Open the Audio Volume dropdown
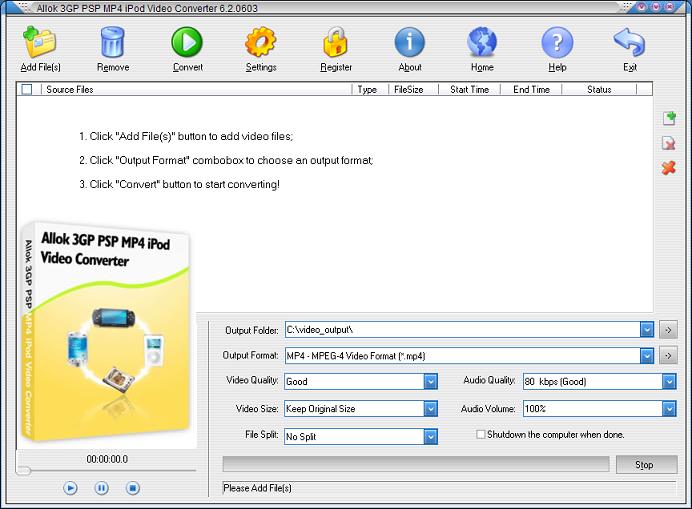The width and height of the screenshot is (692, 509). pyautogui.click(x=669, y=409)
